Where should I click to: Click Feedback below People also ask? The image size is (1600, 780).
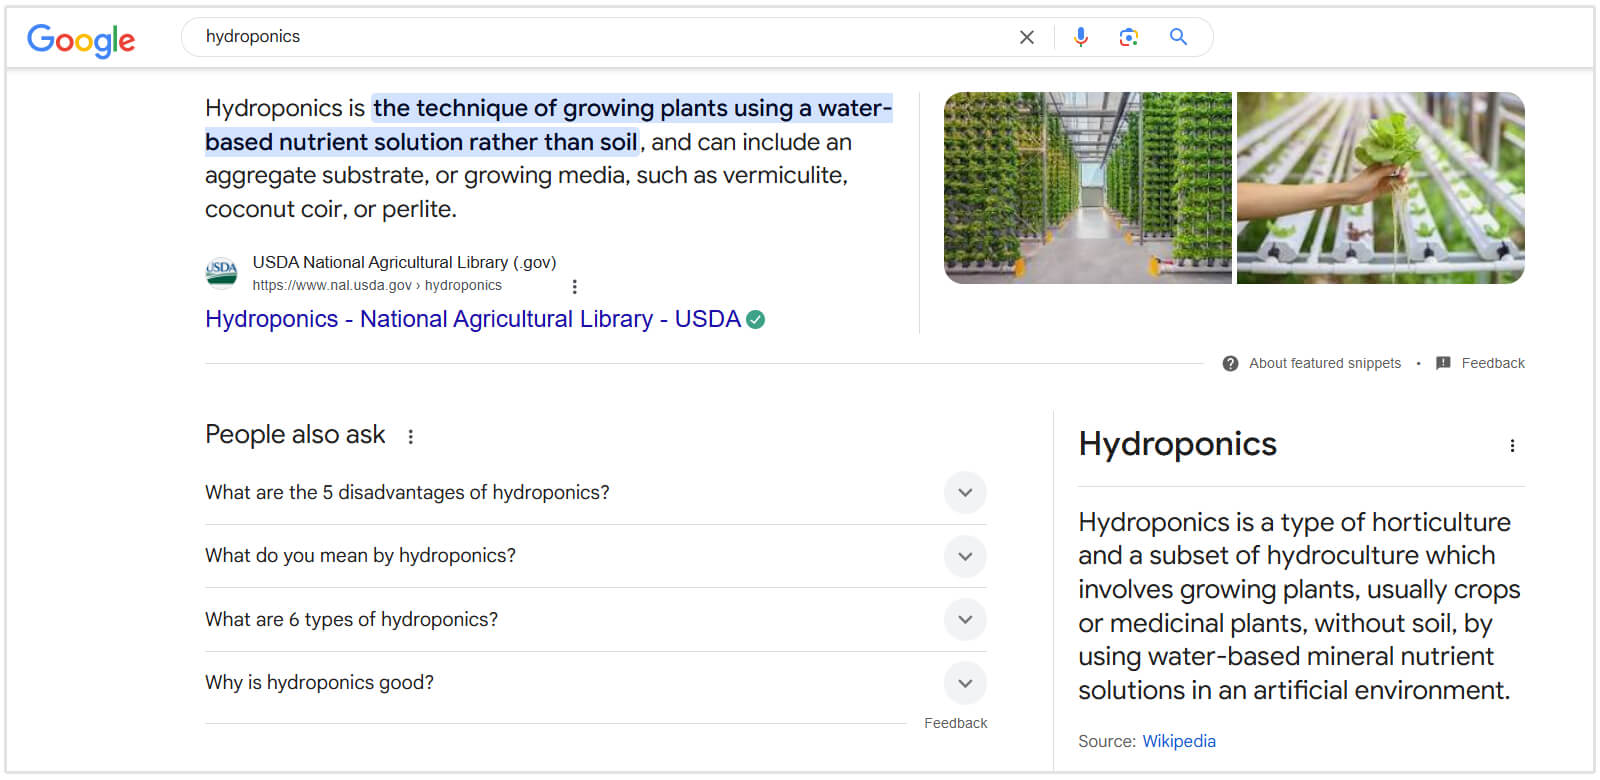(x=955, y=723)
